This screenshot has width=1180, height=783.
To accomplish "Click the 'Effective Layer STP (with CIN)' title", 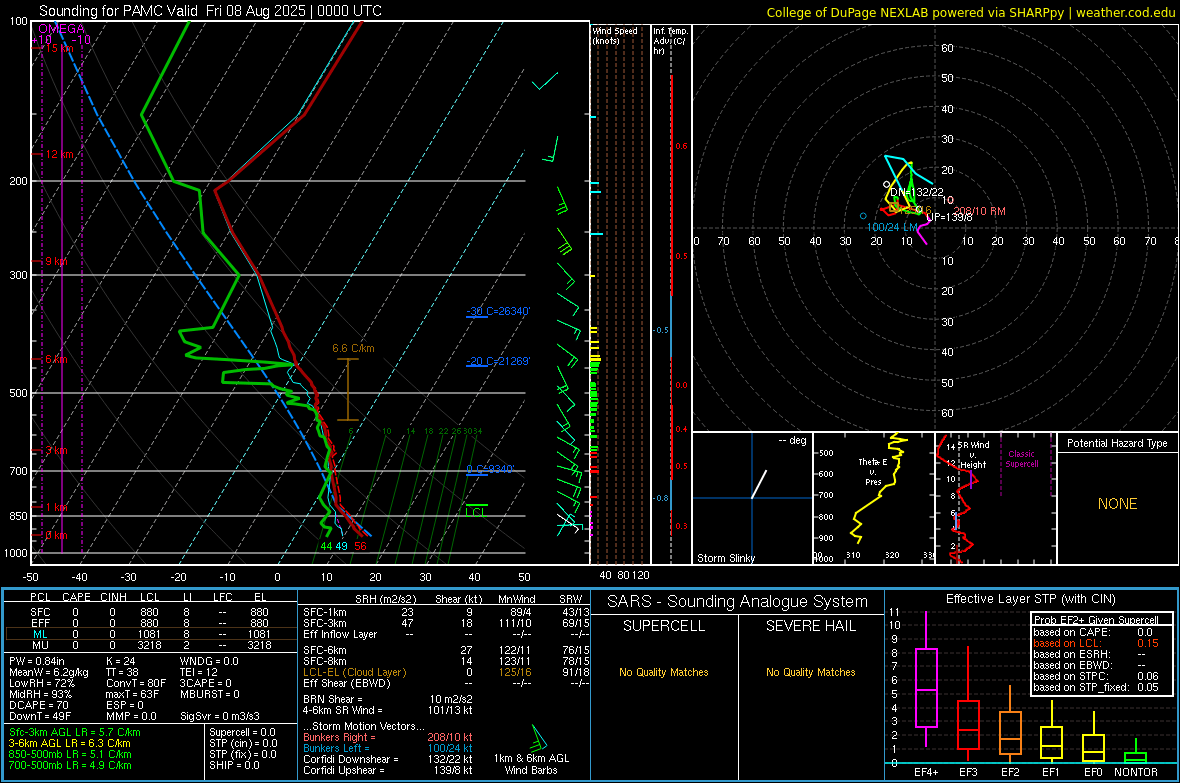I will click(x=1030, y=599).
